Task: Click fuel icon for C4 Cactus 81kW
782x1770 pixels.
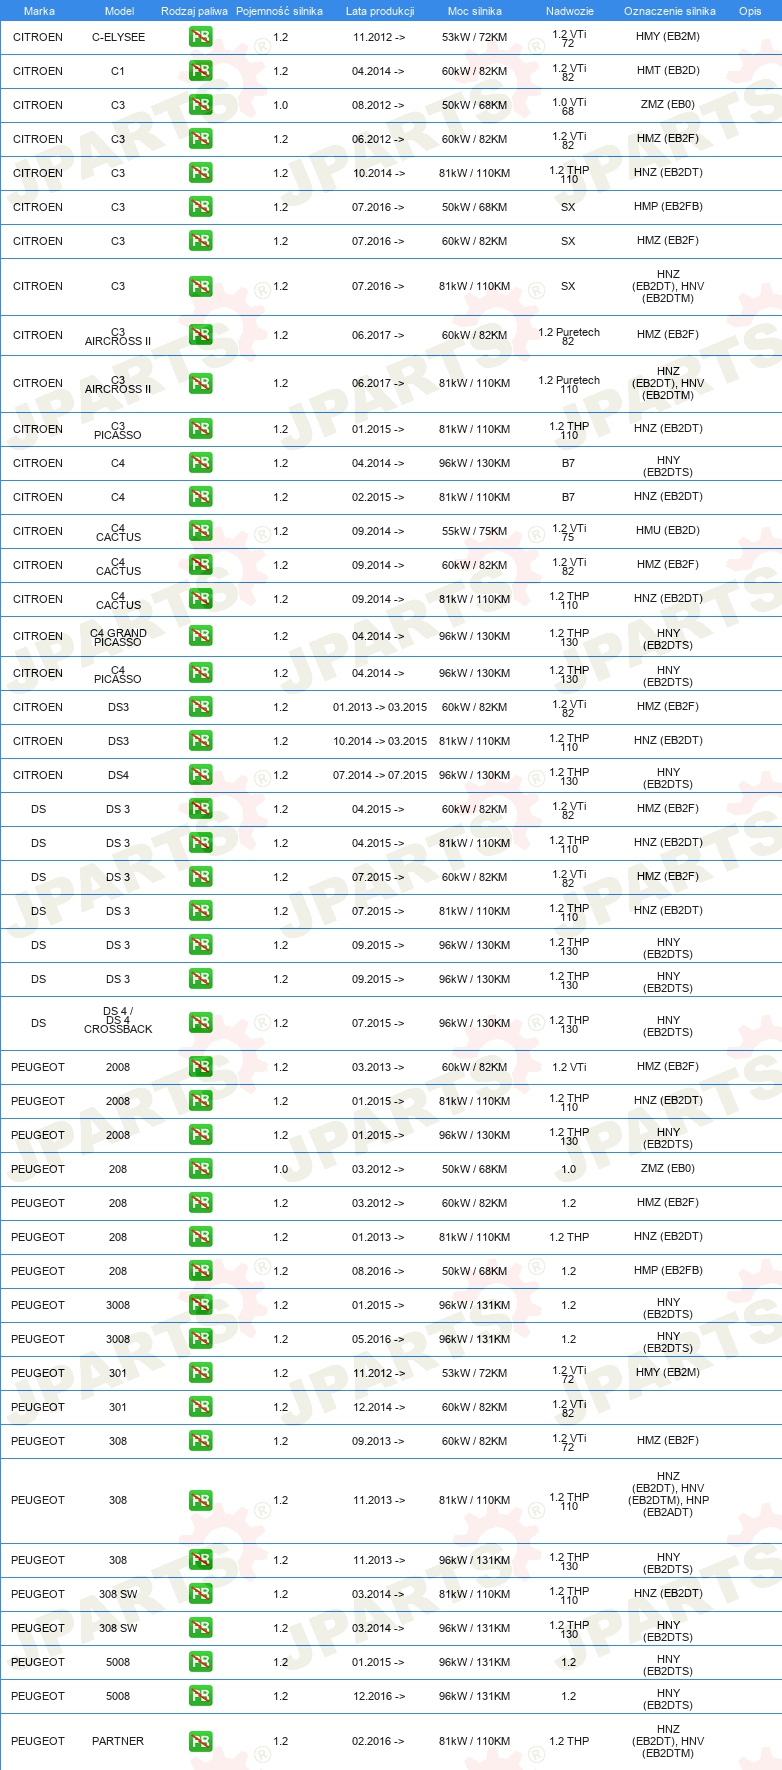Action: tap(200, 599)
